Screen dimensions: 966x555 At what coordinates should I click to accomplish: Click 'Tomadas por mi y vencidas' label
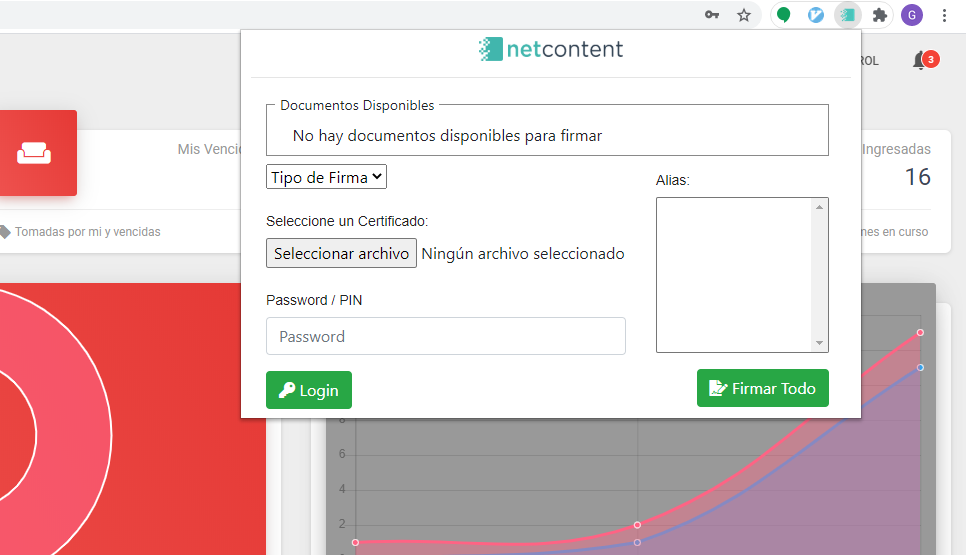pos(87,232)
